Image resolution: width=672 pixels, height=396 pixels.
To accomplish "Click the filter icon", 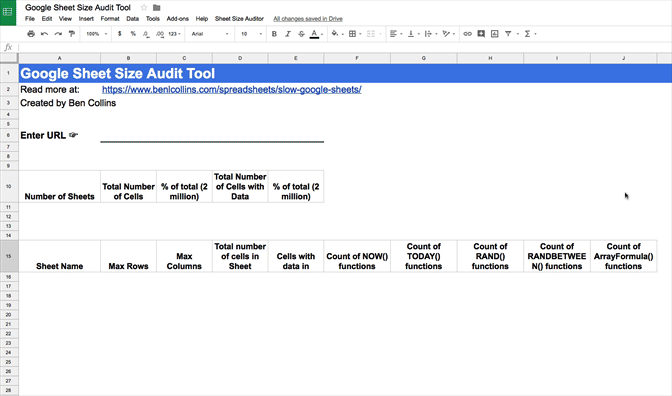I will pos(508,34).
